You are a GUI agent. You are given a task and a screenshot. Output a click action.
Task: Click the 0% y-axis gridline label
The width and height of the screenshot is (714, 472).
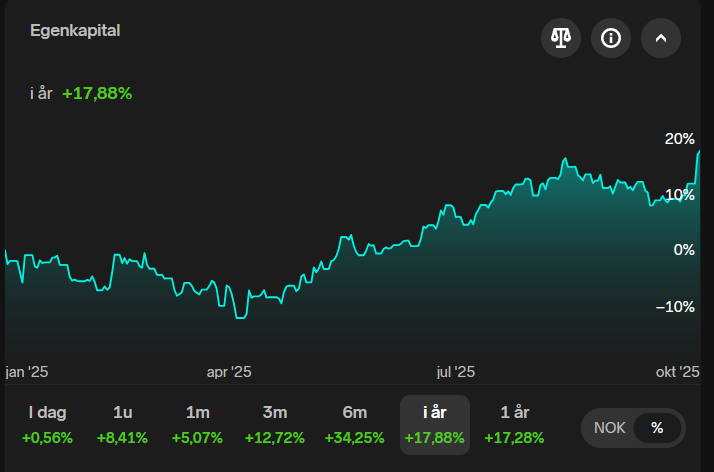click(683, 250)
